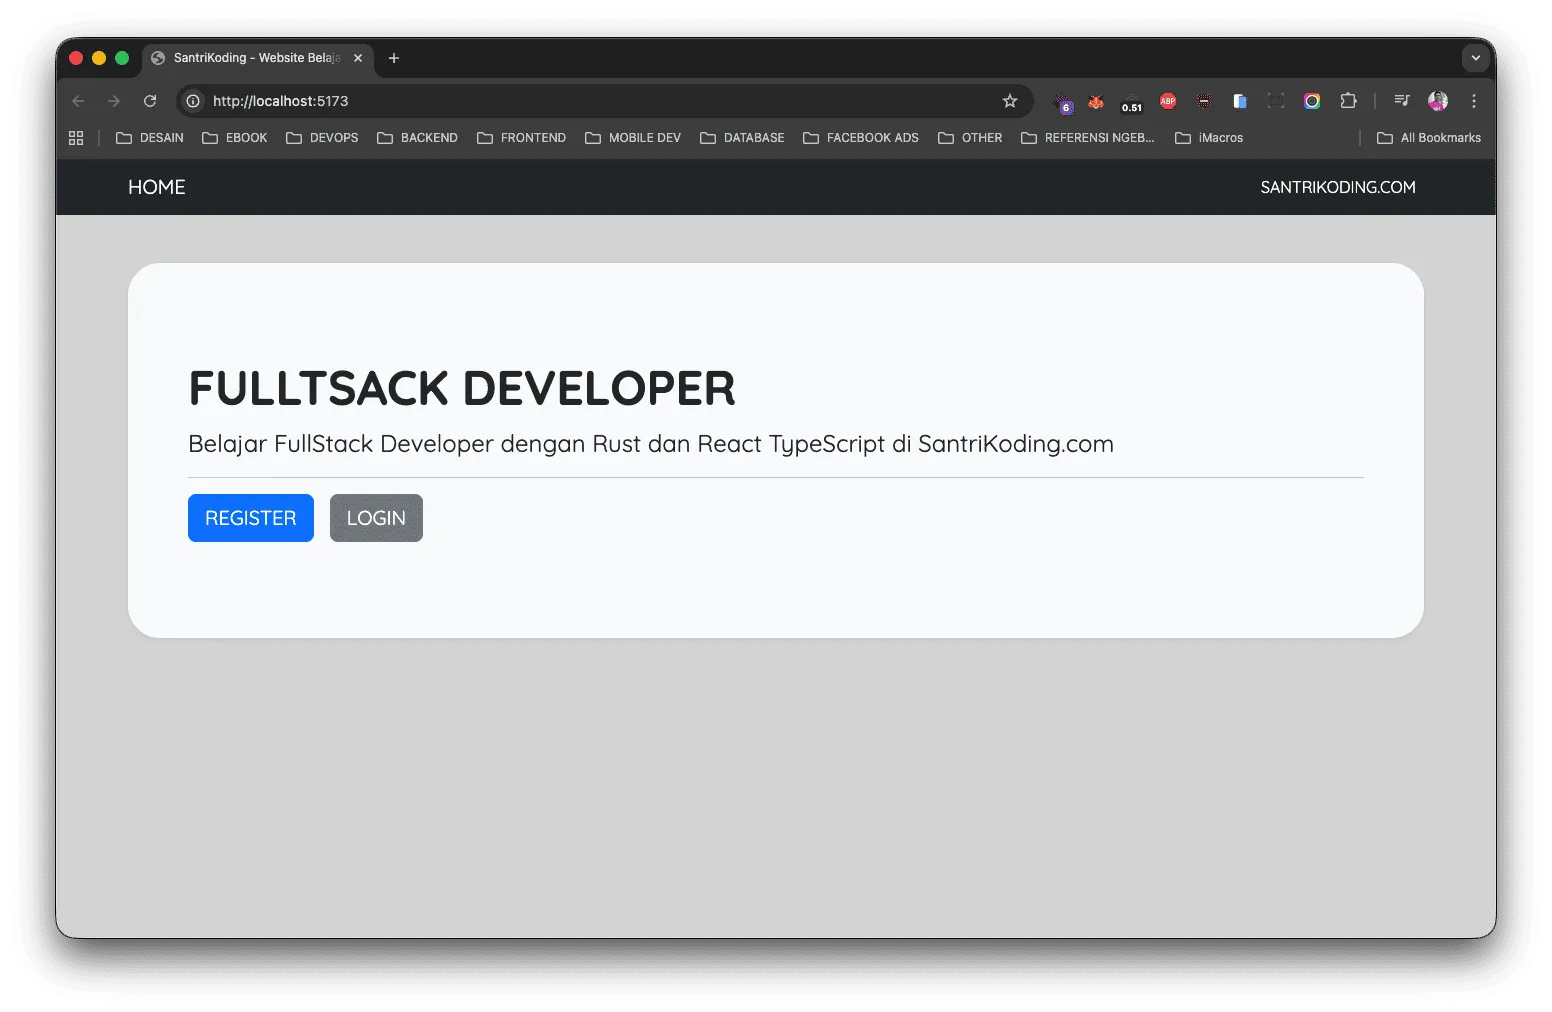Open the dashed-frame screenshot extension
The height and width of the screenshot is (1012, 1552).
(1276, 101)
